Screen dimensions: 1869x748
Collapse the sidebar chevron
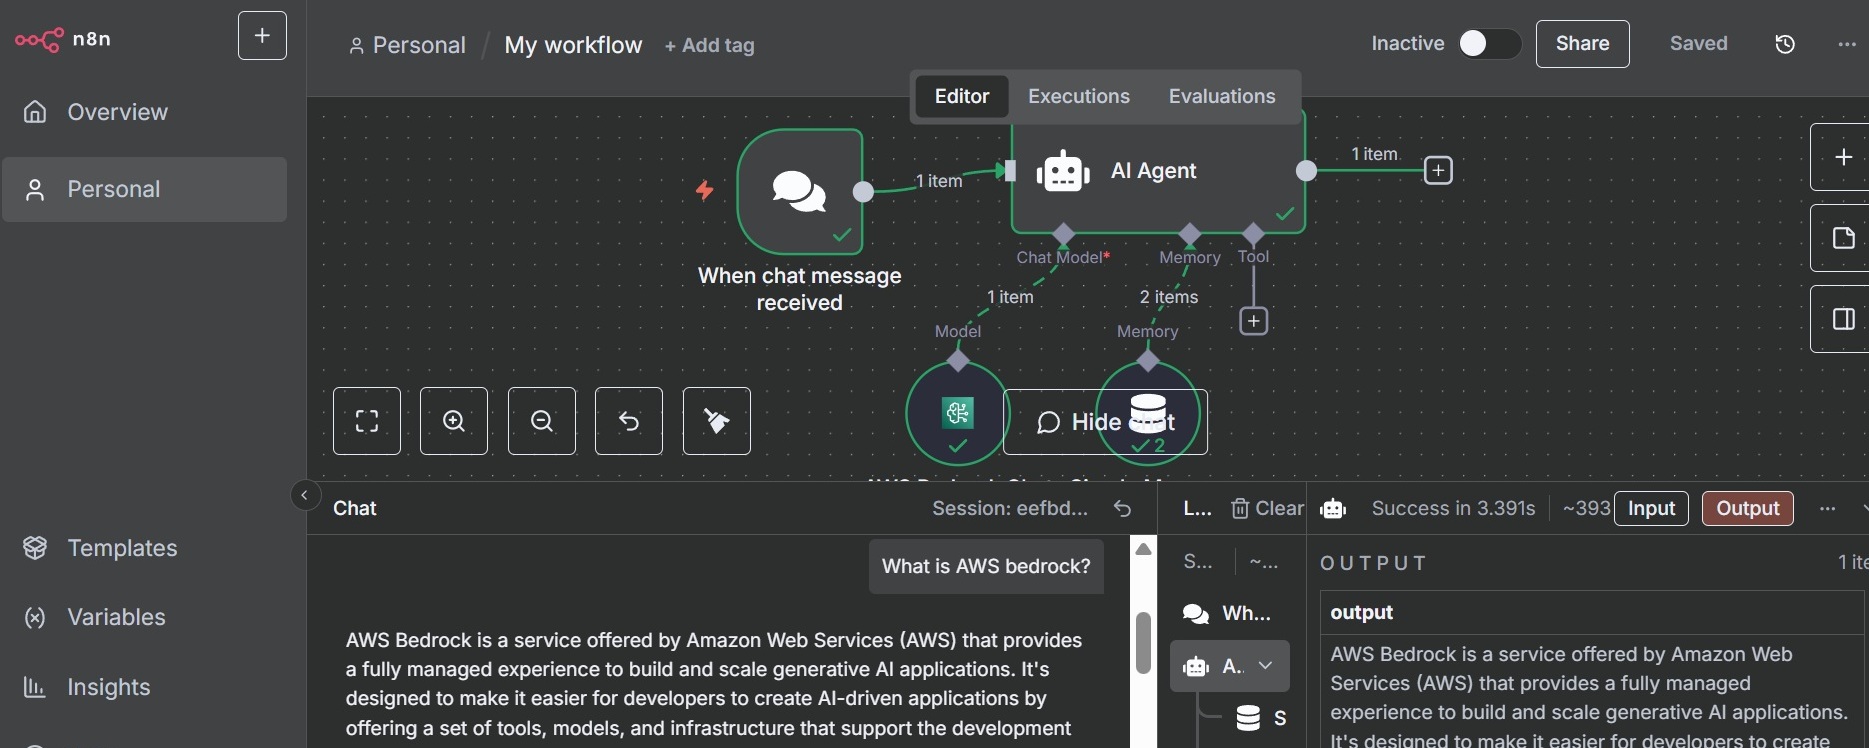305,495
